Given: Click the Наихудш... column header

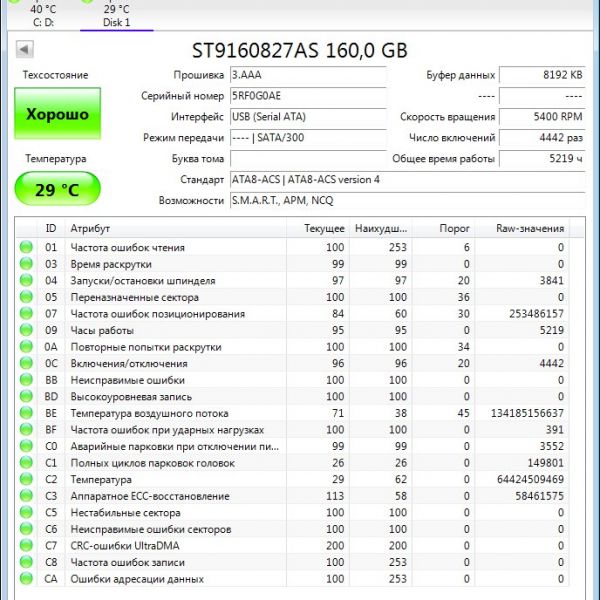Looking at the screenshot, I should 381,228.
